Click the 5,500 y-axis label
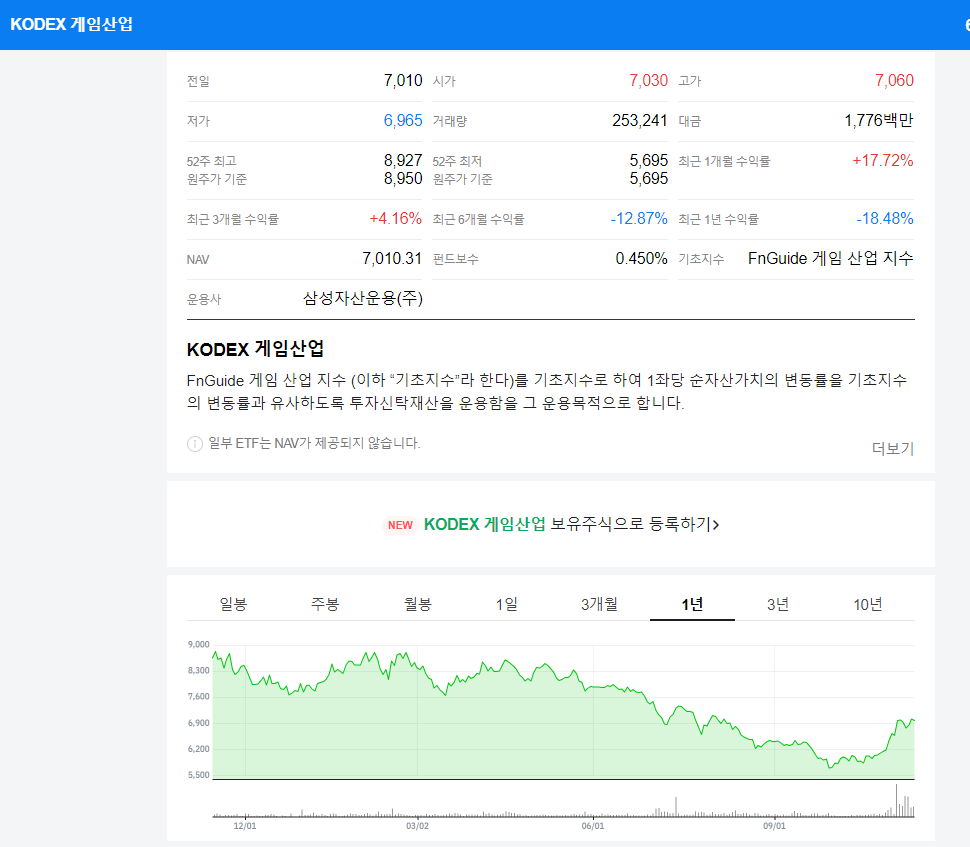Screen dimensions: 970x847 [199, 775]
